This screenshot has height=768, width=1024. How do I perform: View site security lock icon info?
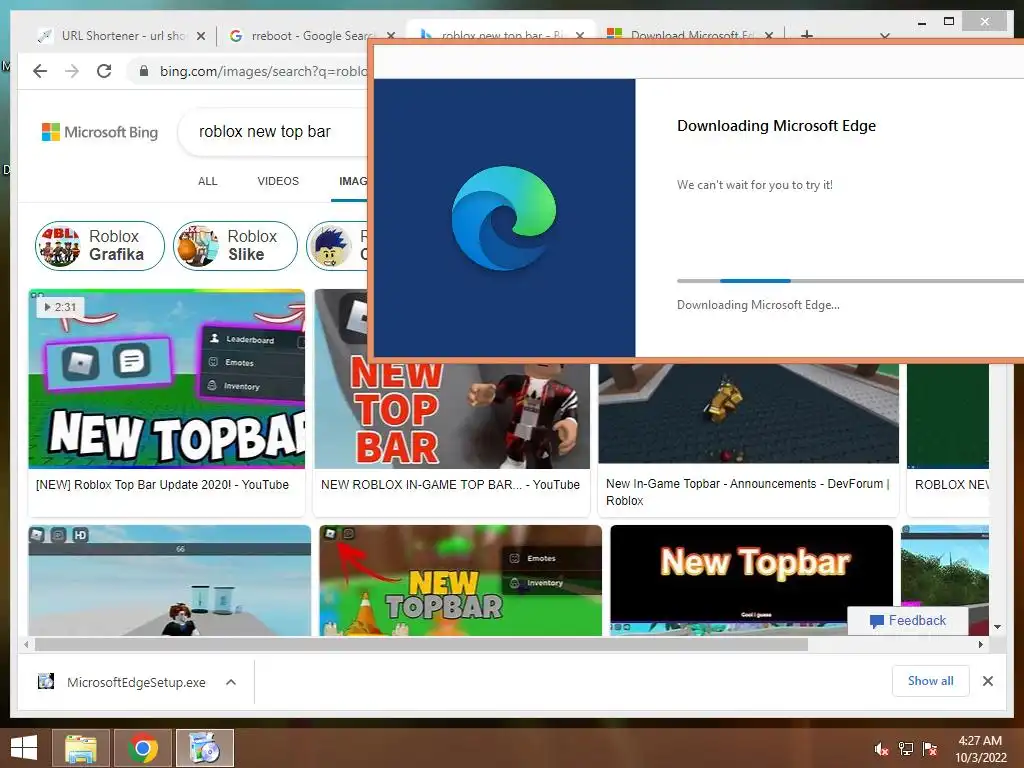pos(144,71)
